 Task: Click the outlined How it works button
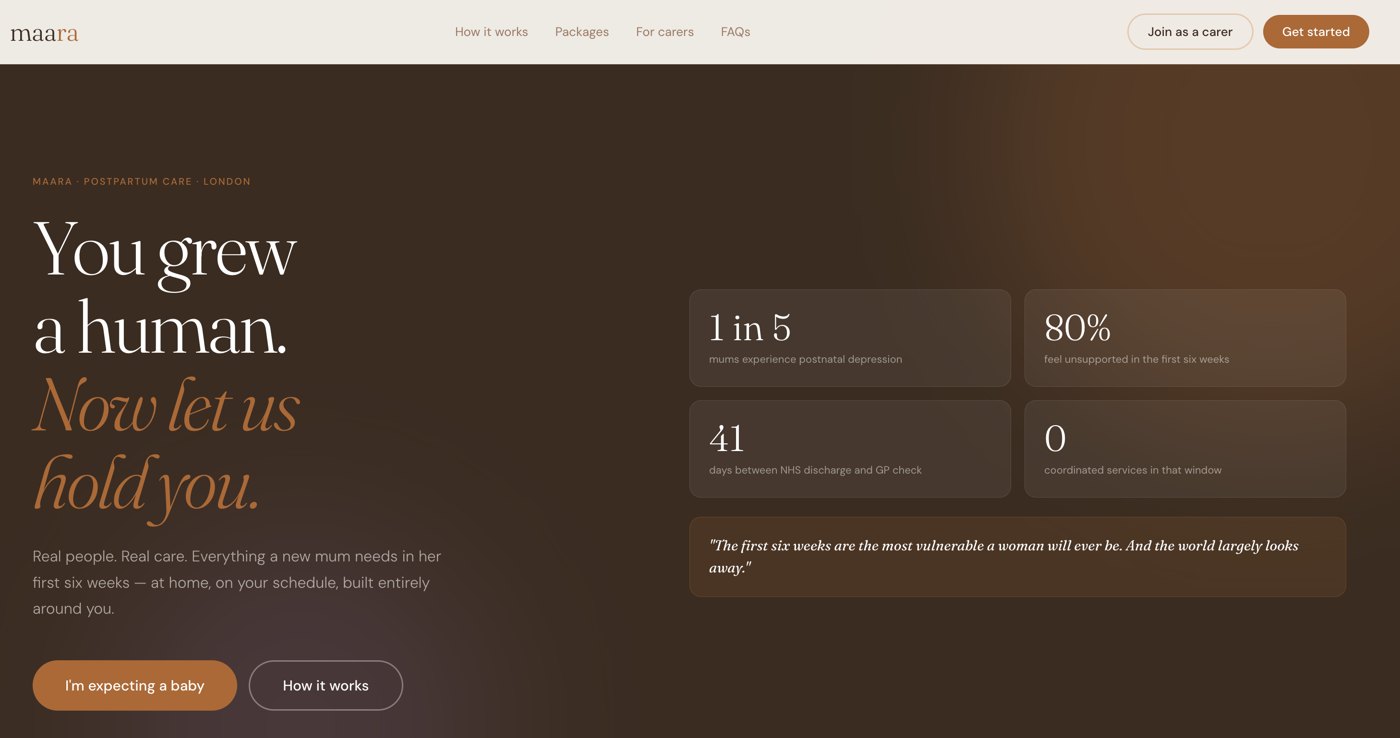point(326,685)
